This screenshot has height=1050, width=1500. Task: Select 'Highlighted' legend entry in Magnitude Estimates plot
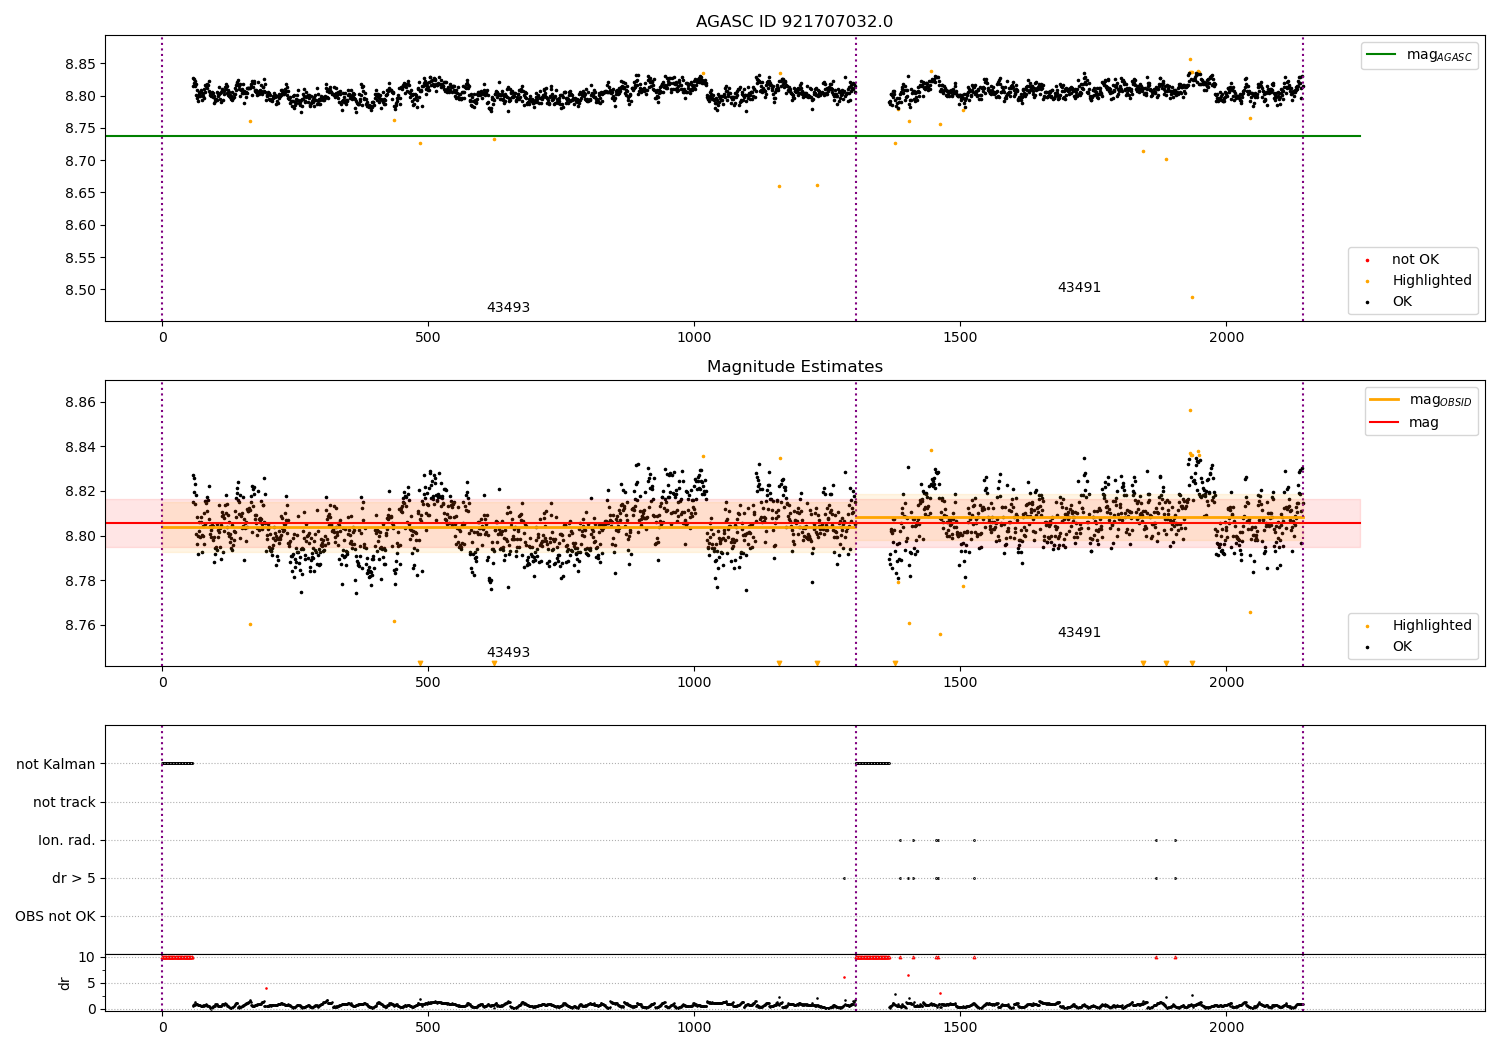[1420, 626]
